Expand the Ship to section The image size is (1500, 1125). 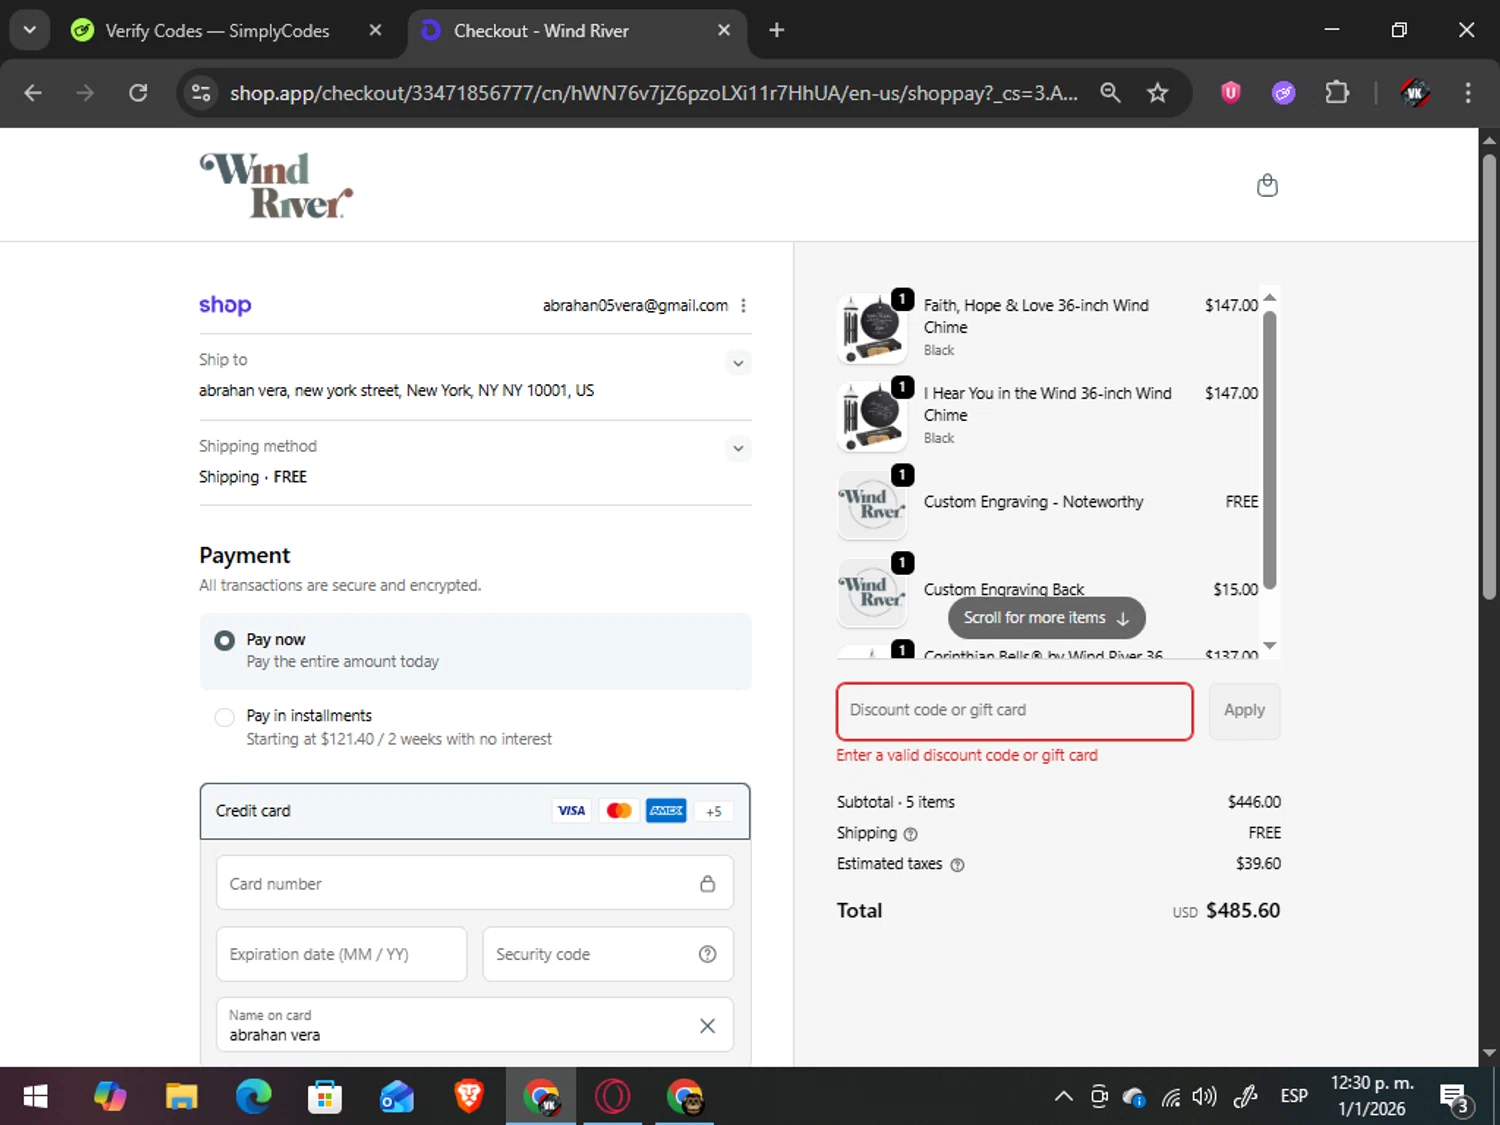coord(738,363)
